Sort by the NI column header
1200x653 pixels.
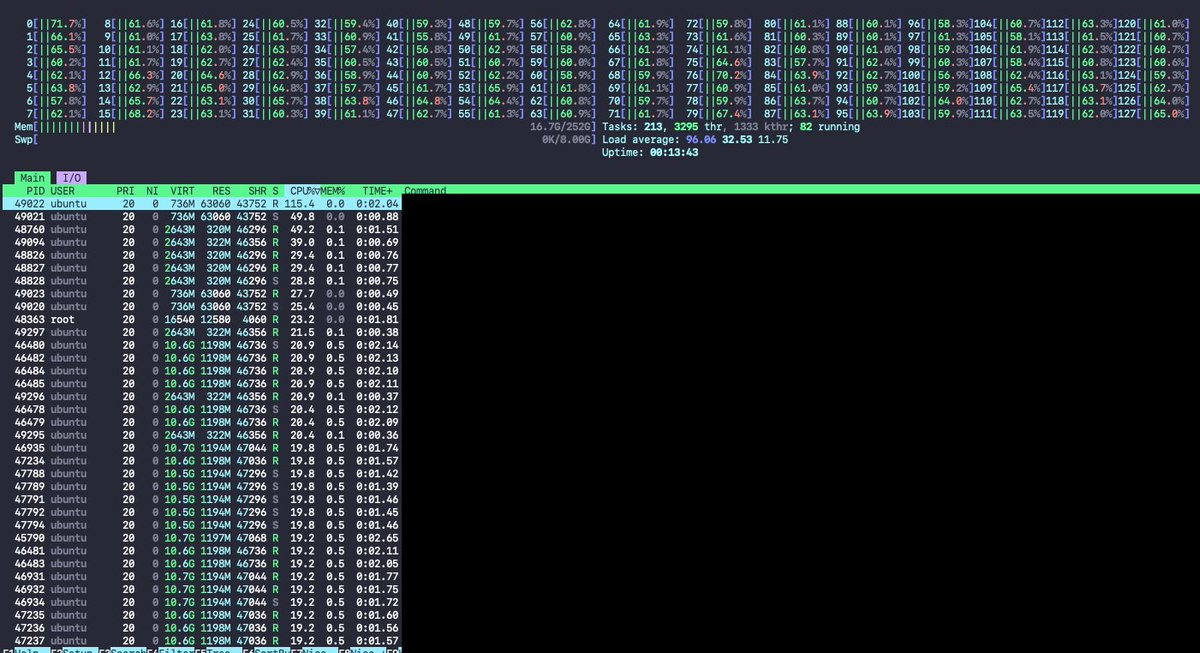151,190
